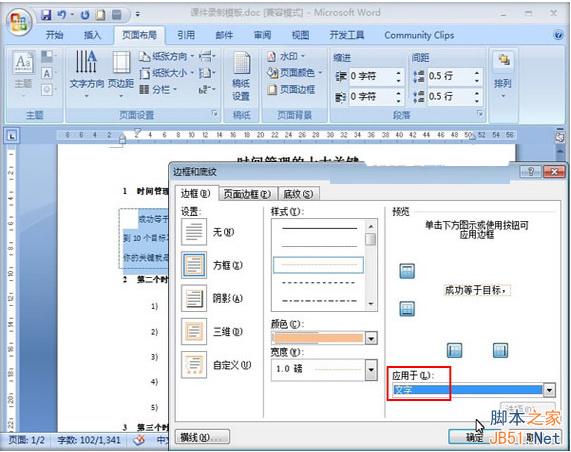Open page borders (页面边框) dialog
The width and height of the screenshot is (571, 452).
(291, 89)
